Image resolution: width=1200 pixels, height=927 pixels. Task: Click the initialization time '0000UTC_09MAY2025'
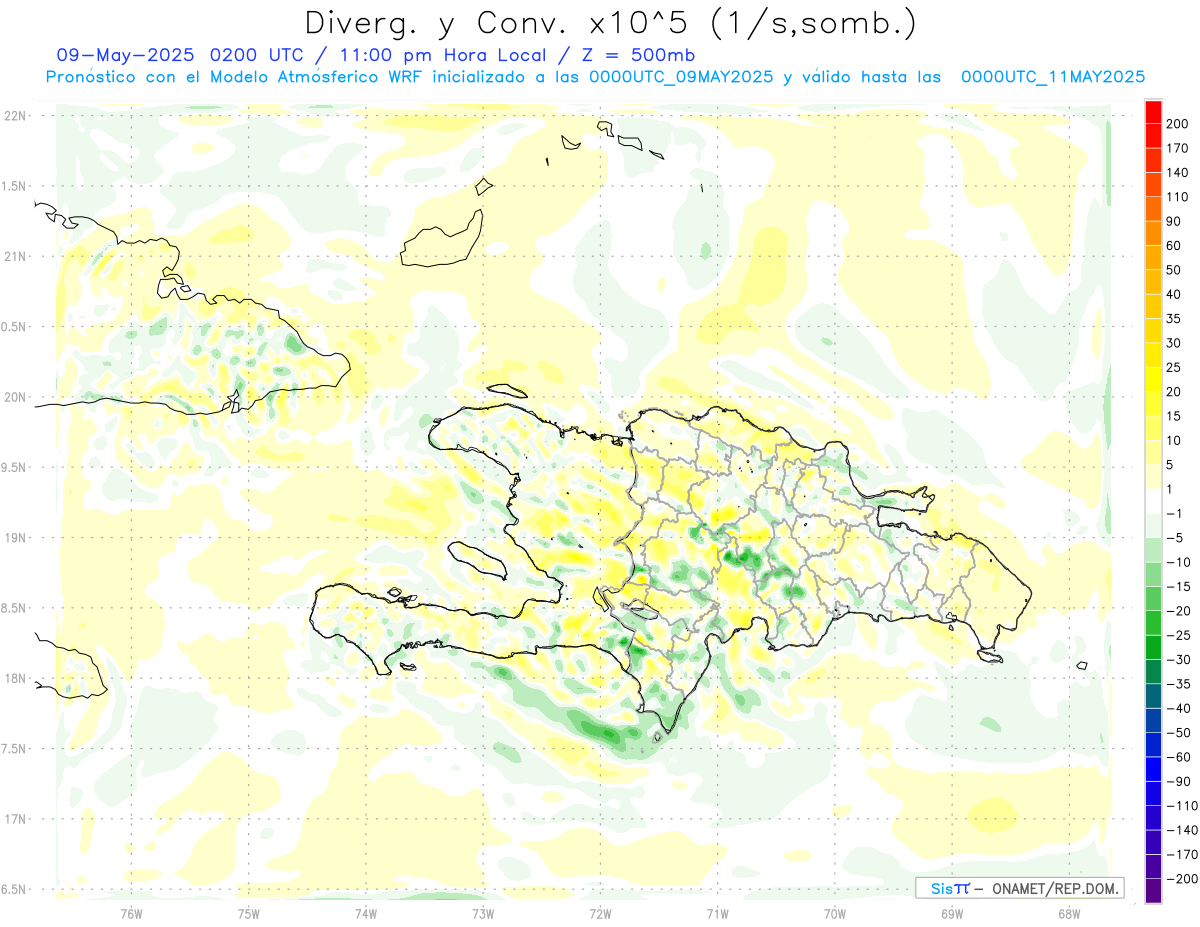pyautogui.click(x=681, y=77)
